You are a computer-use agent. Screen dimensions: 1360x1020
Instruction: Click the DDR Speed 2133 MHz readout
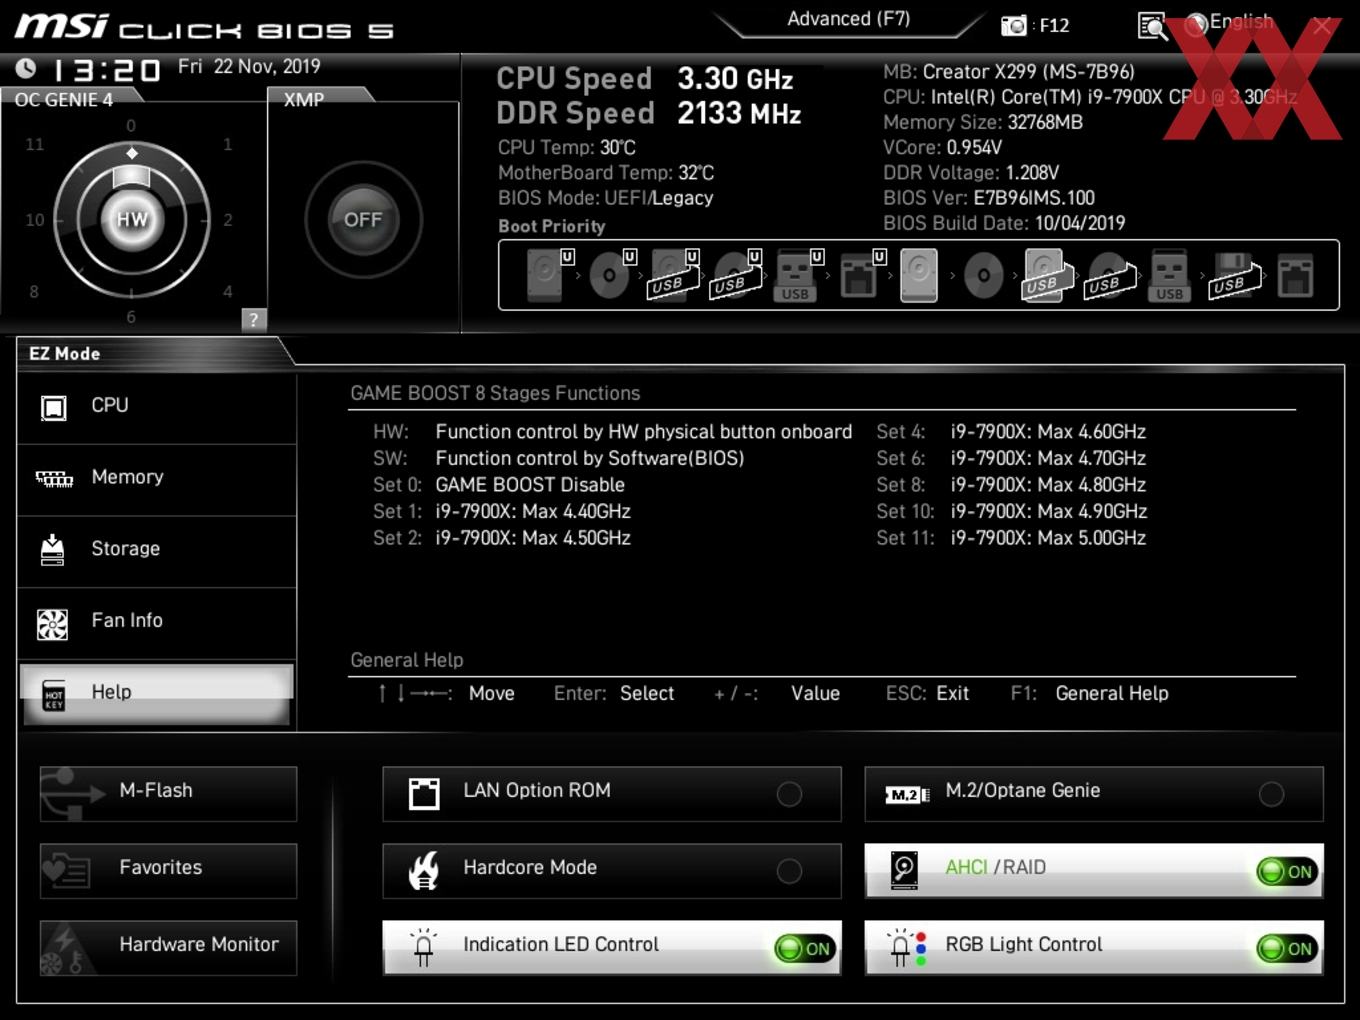pos(649,113)
